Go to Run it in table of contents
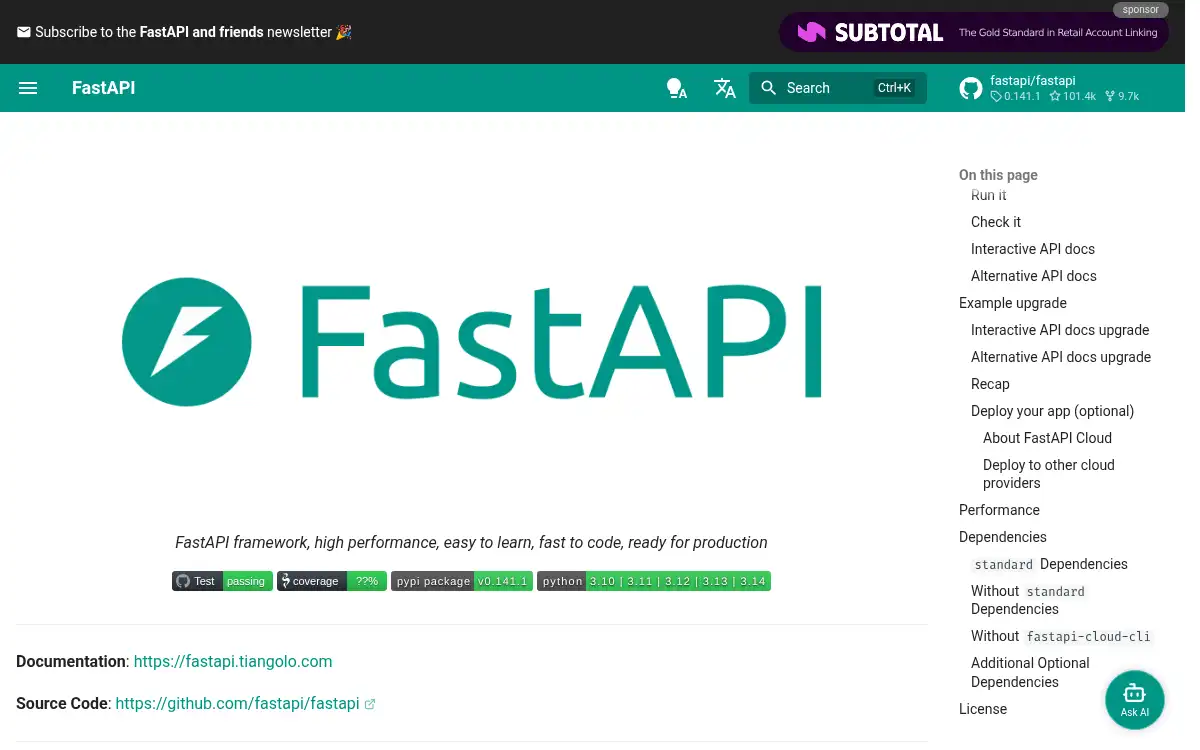 tap(989, 195)
